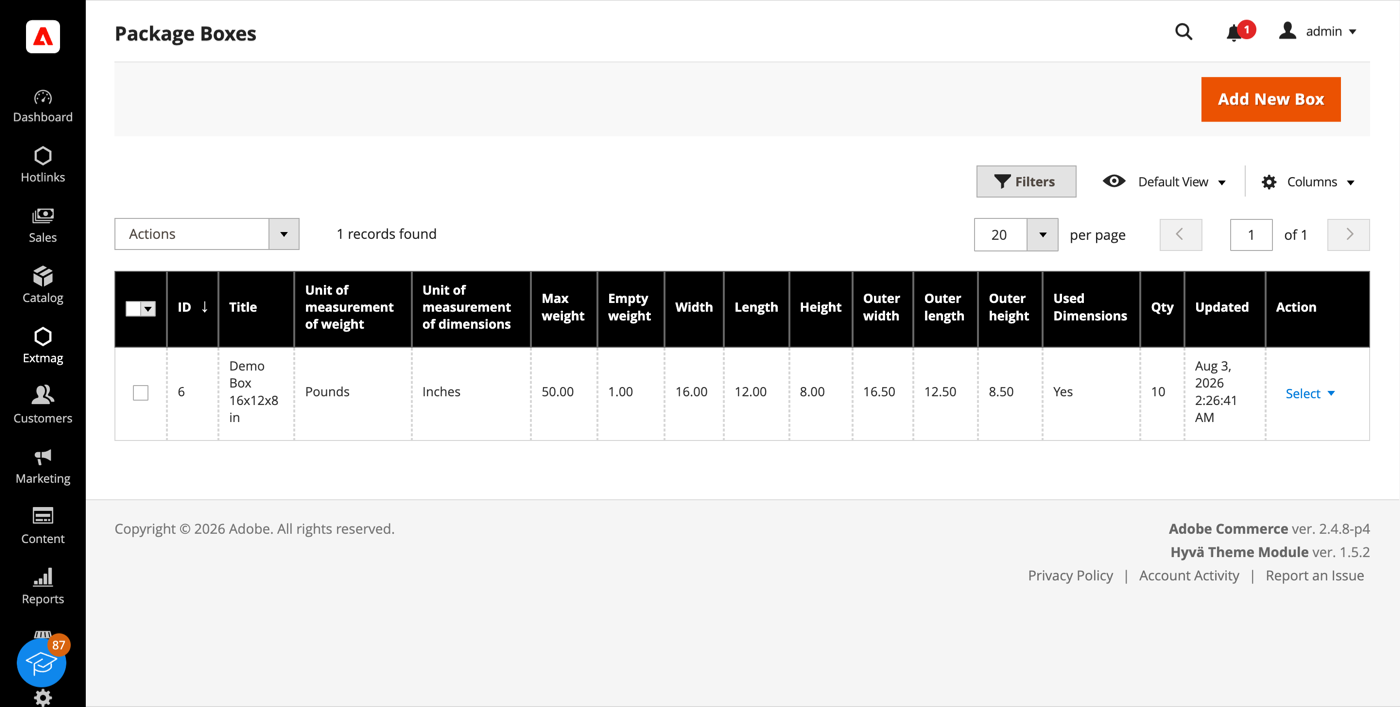
Task: Sort by Qty column header
Action: tap(1162, 308)
